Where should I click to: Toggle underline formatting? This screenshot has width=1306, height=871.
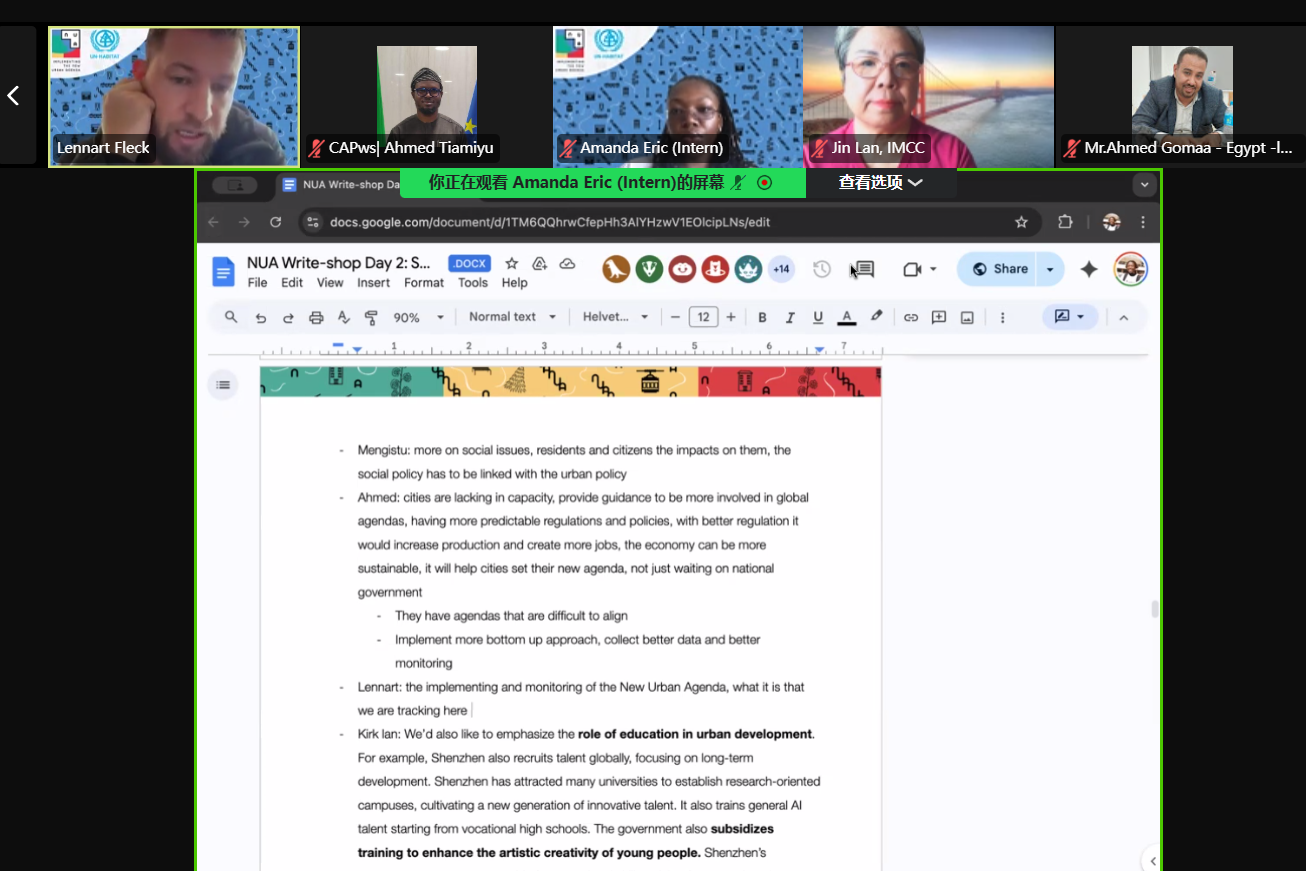[818, 318]
